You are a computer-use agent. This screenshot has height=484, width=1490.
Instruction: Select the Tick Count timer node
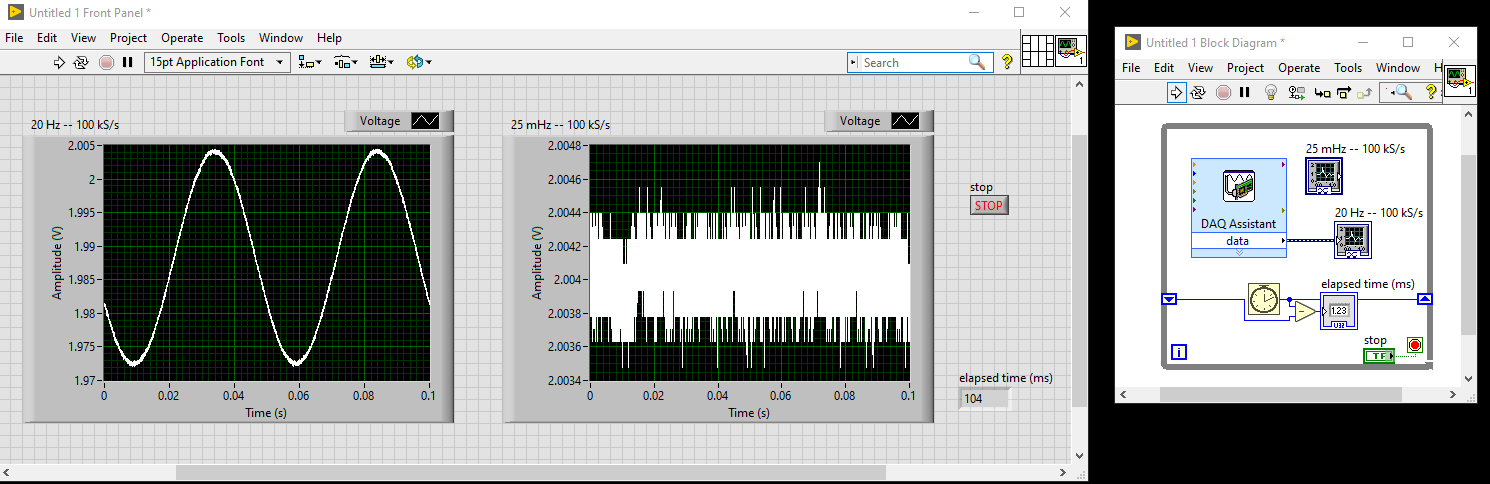(x=1266, y=301)
